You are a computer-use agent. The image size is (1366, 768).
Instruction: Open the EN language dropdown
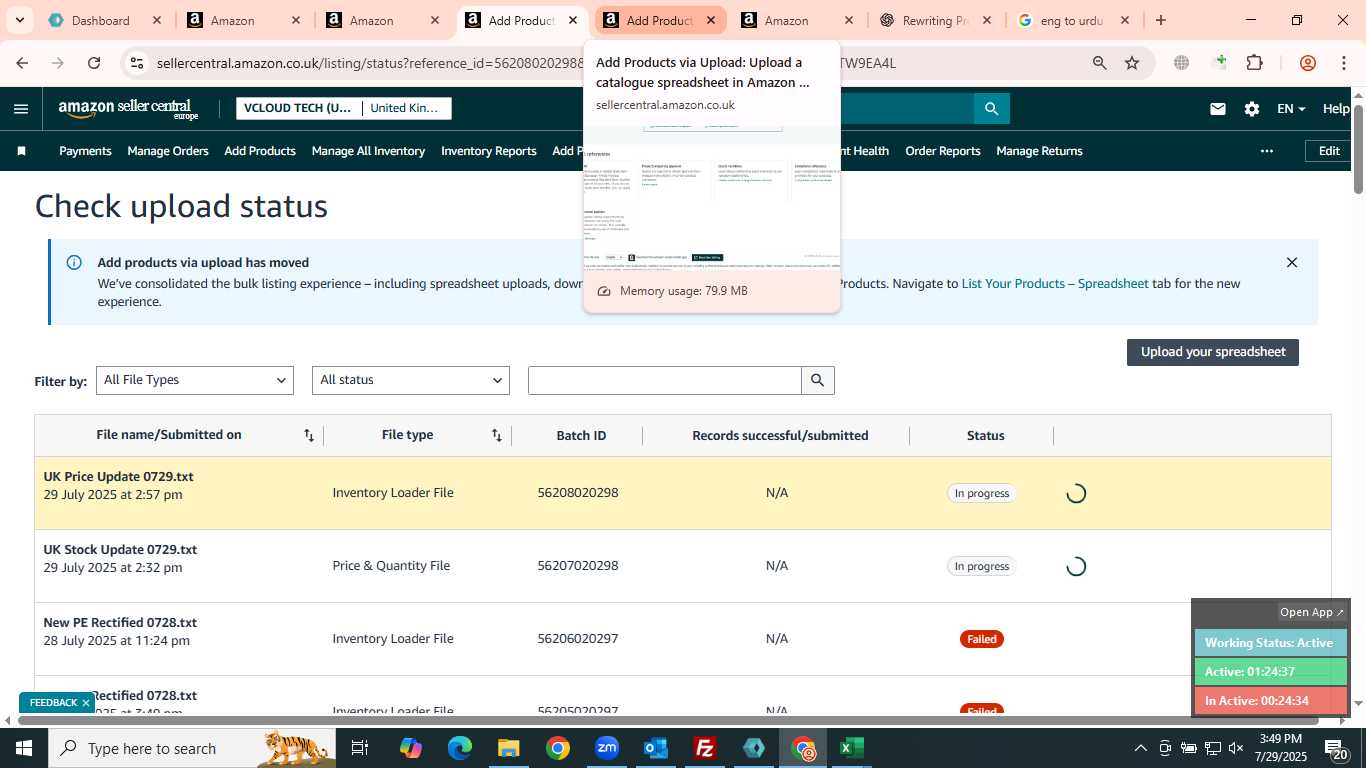[x=1291, y=109]
